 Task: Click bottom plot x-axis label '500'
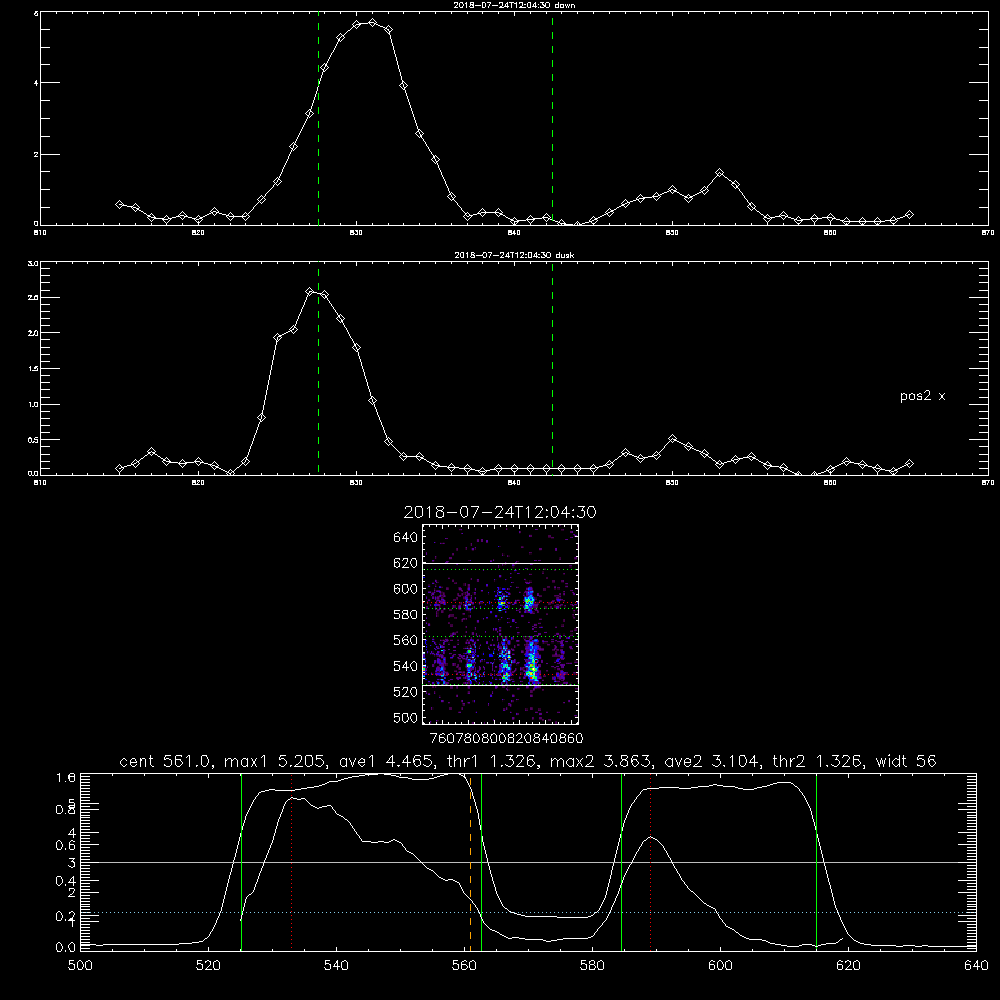[x=80, y=966]
